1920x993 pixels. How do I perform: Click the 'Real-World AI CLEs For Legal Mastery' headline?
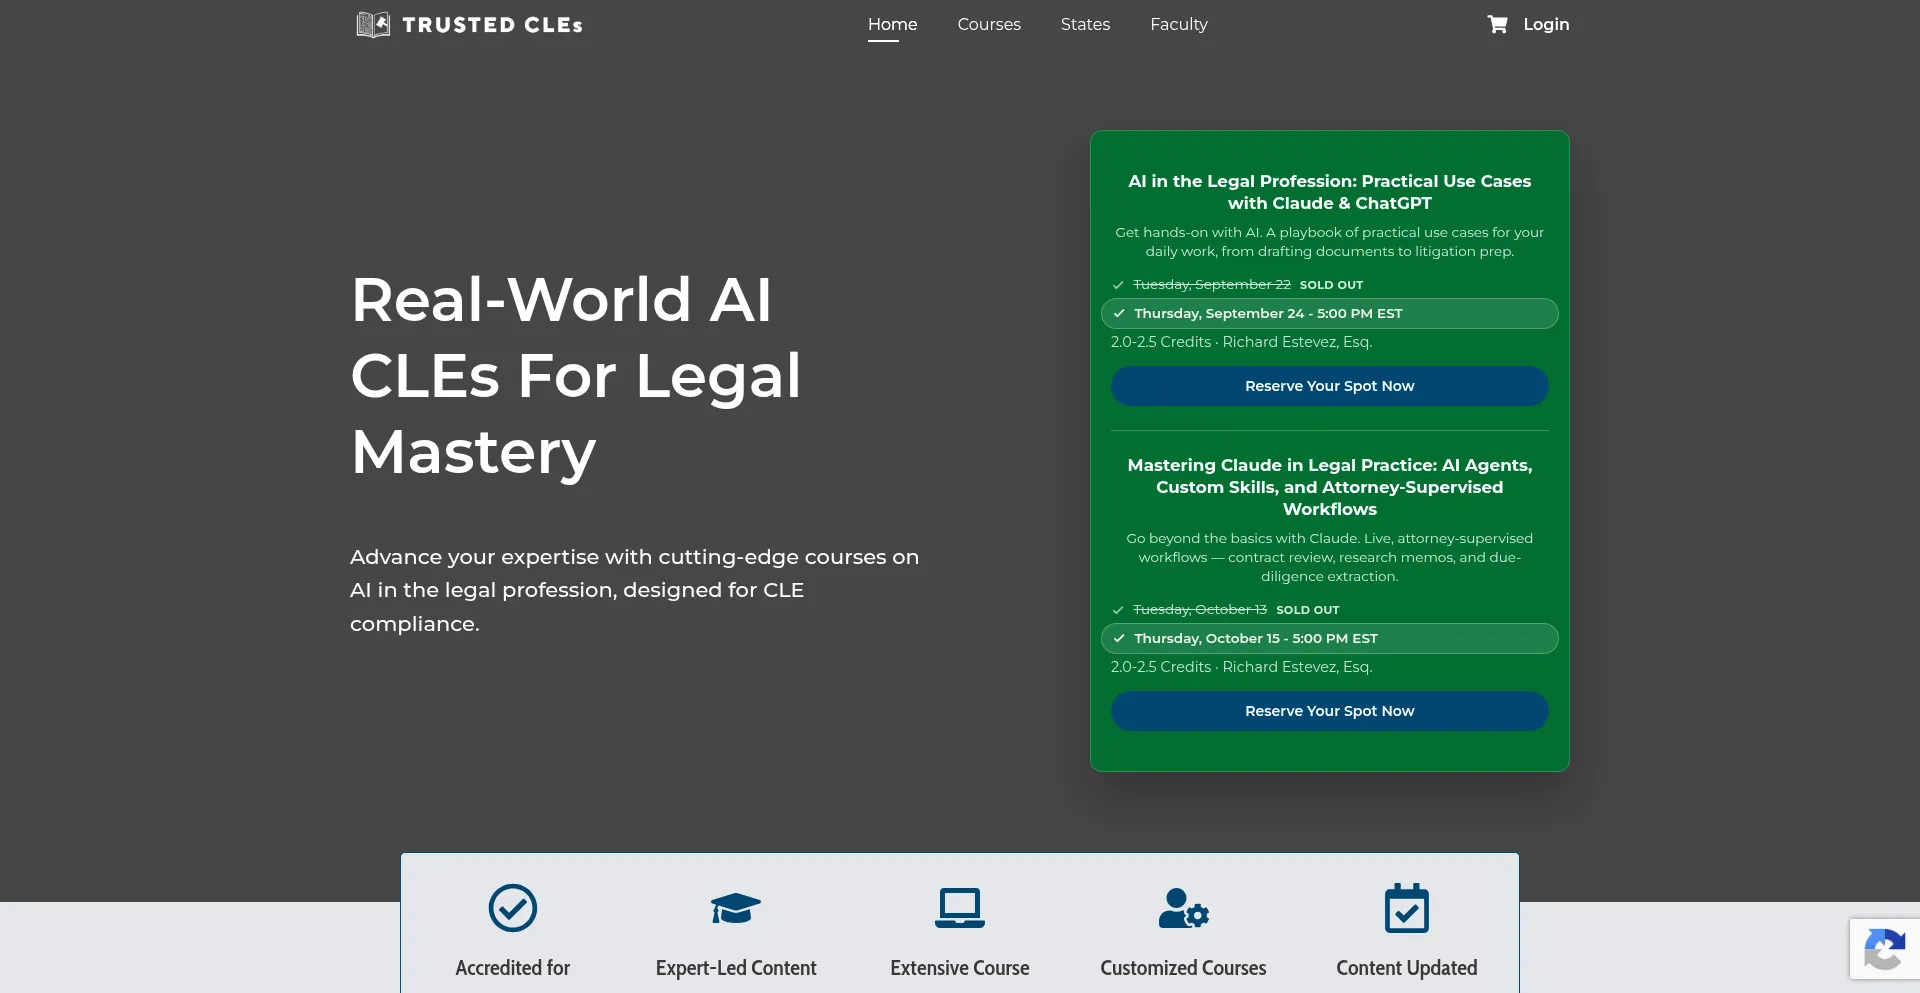point(576,375)
